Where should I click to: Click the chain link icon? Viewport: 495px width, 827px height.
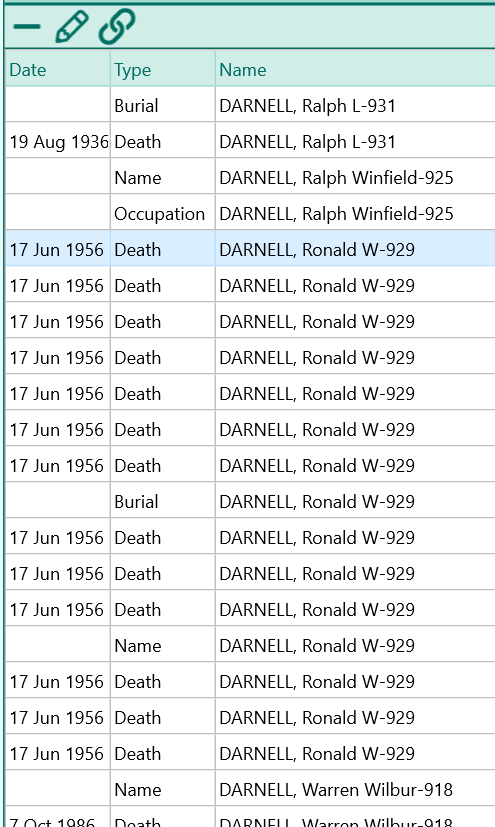117,27
